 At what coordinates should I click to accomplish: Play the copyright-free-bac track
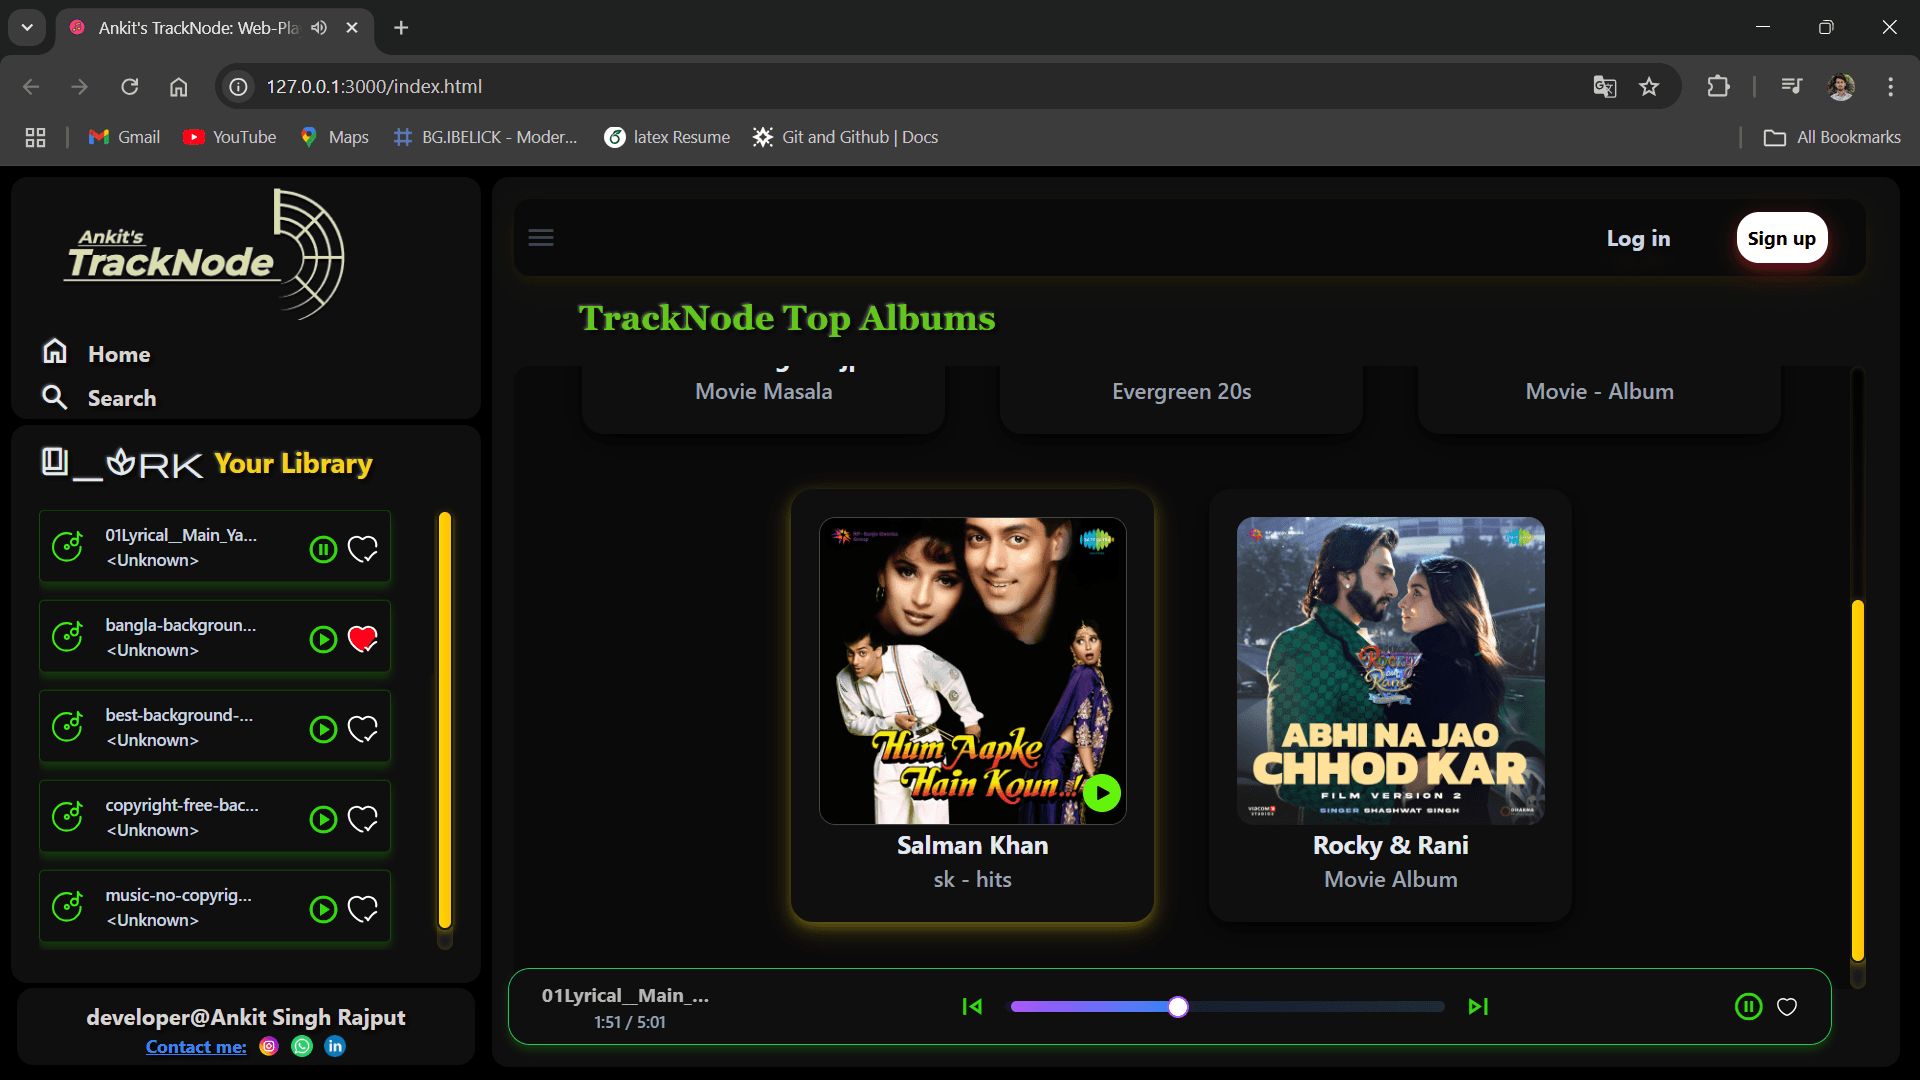[x=323, y=819]
